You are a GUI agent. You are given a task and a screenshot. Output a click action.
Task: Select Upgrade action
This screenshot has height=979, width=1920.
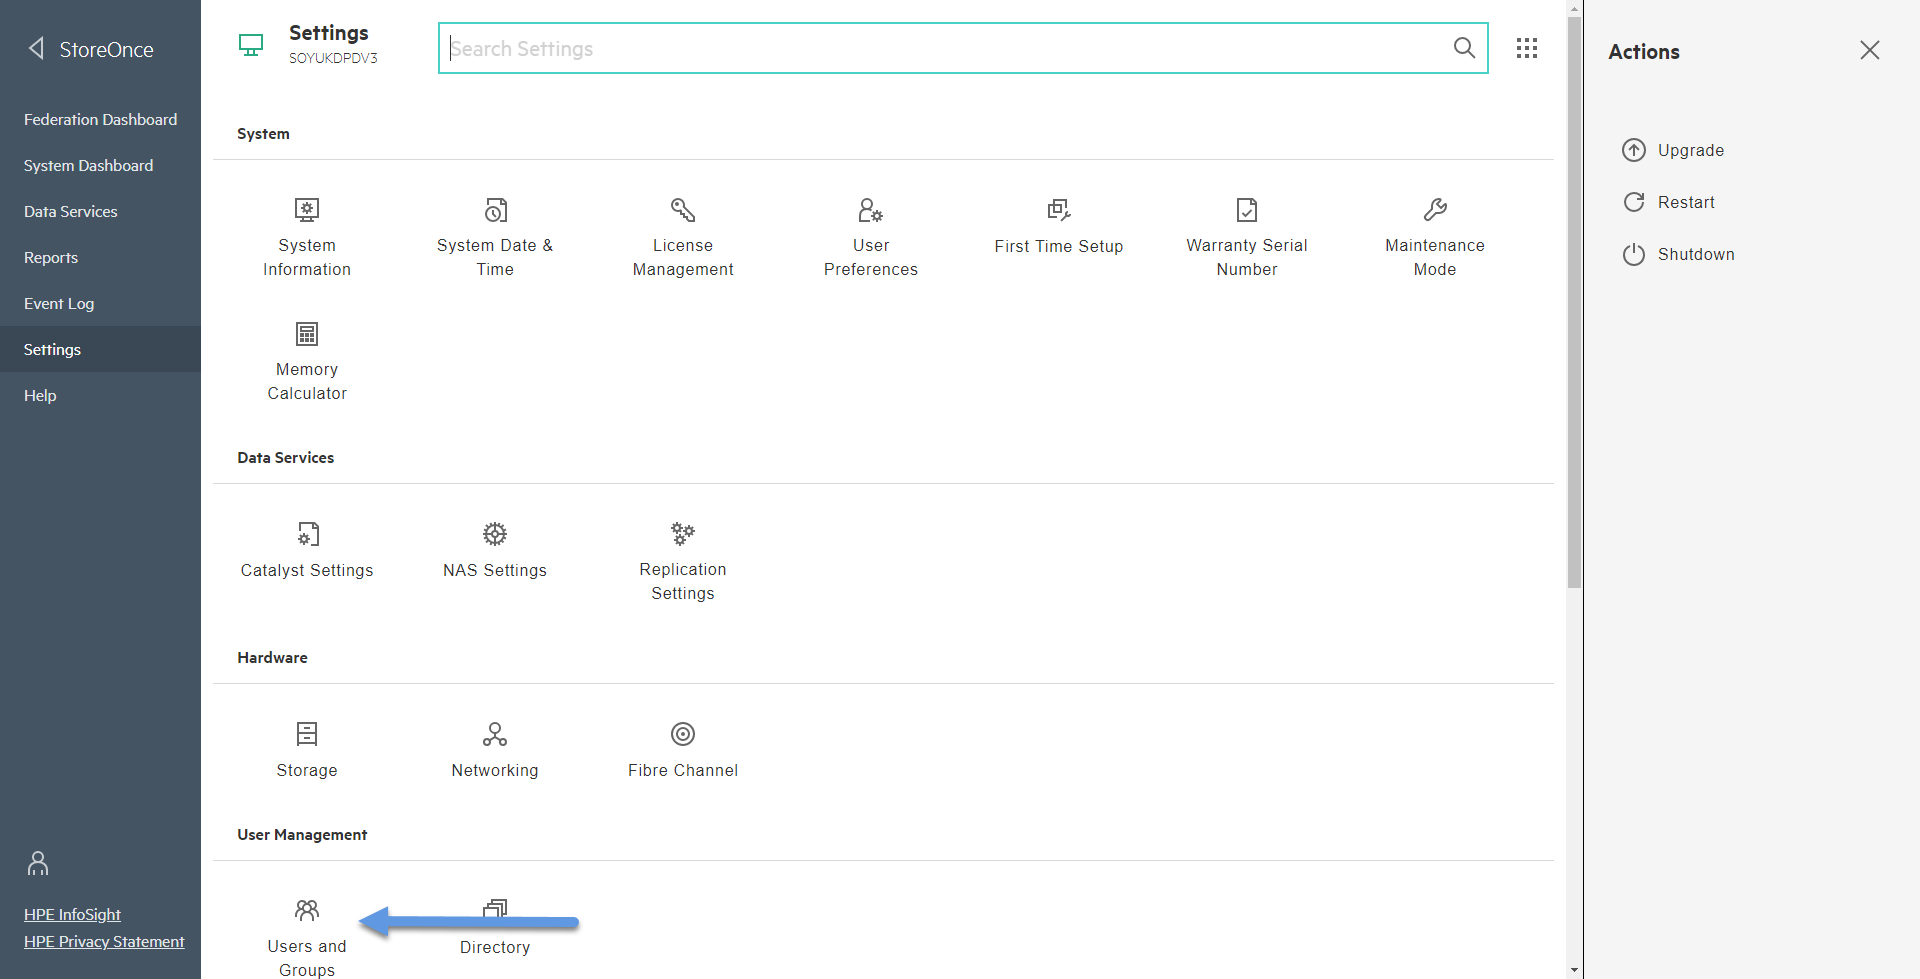pos(1673,150)
